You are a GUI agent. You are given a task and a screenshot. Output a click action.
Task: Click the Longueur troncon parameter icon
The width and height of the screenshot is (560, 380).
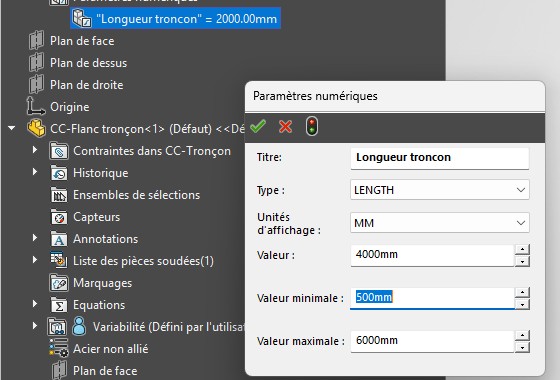click(82, 18)
